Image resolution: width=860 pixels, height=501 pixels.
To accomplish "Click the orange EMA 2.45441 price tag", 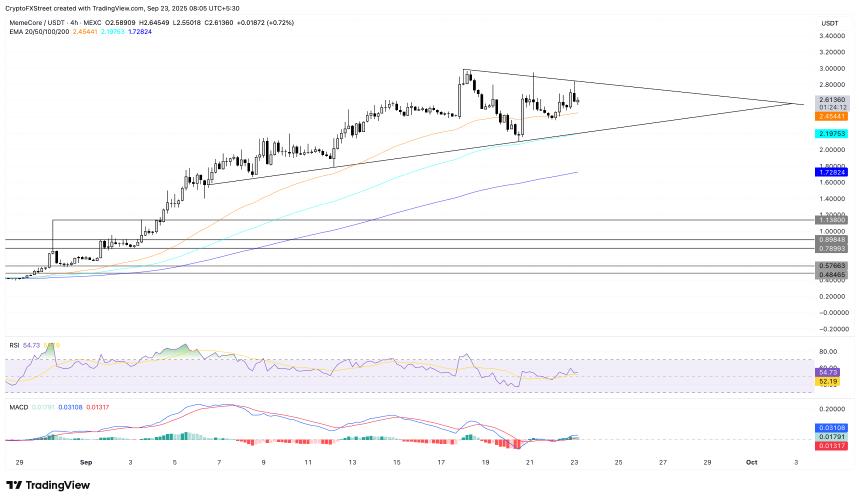I will pyautogui.click(x=833, y=115).
